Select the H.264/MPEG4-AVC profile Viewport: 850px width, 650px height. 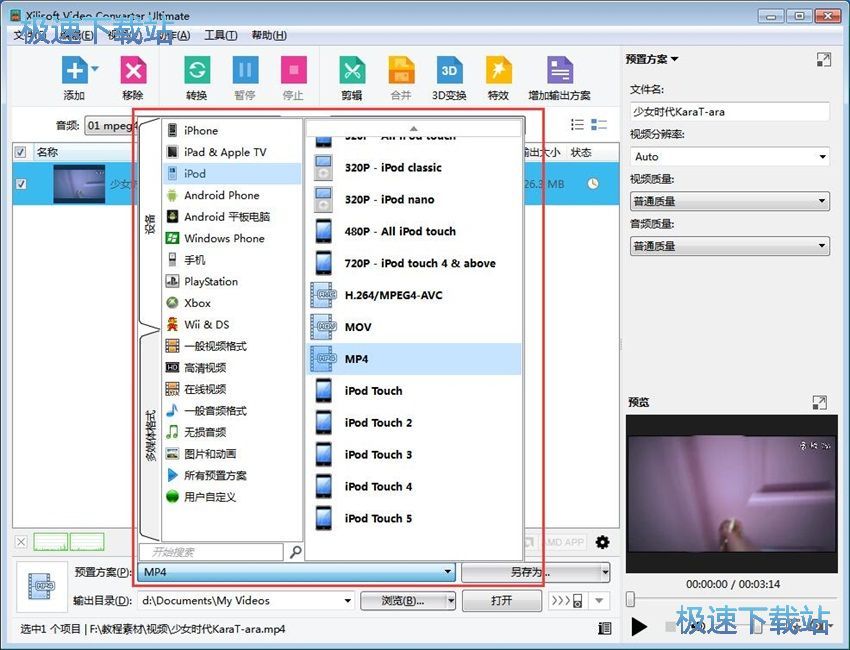pos(414,295)
